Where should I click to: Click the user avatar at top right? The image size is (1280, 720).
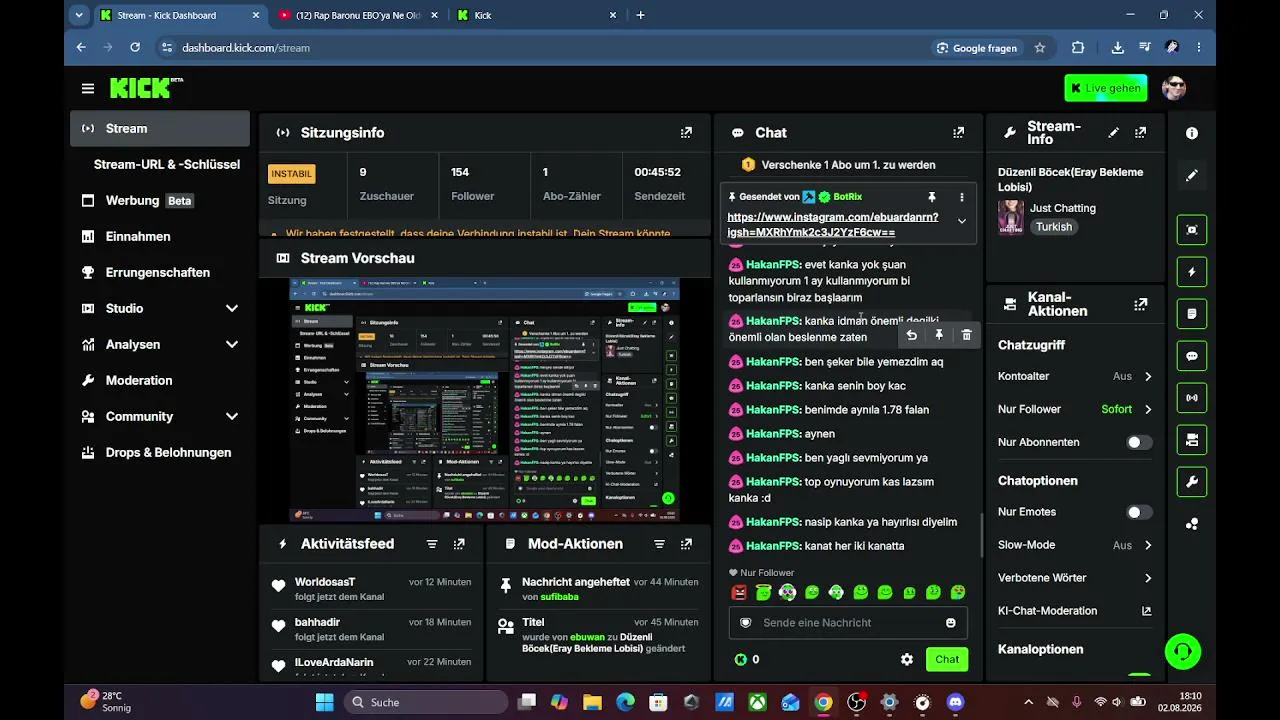(1174, 88)
